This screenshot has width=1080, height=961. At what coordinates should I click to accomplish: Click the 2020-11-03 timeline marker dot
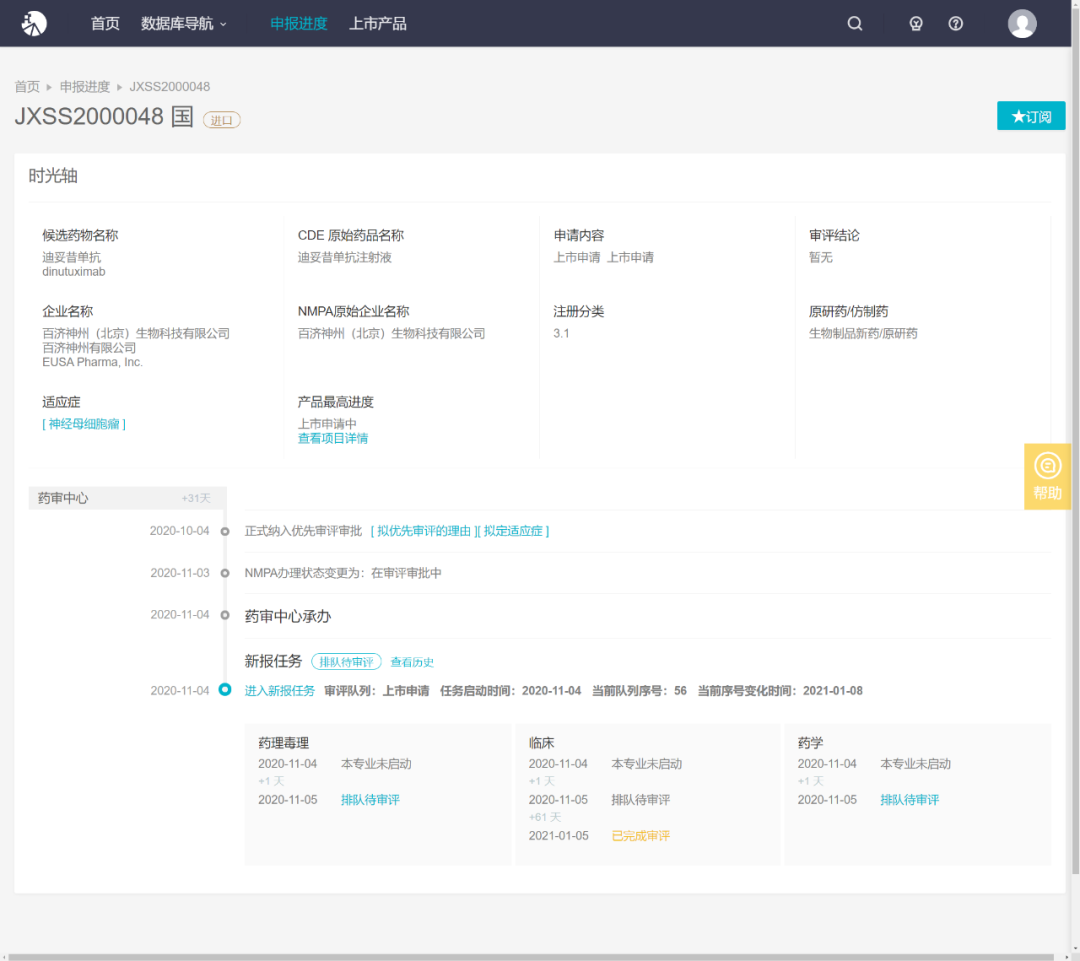(x=225, y=573)
